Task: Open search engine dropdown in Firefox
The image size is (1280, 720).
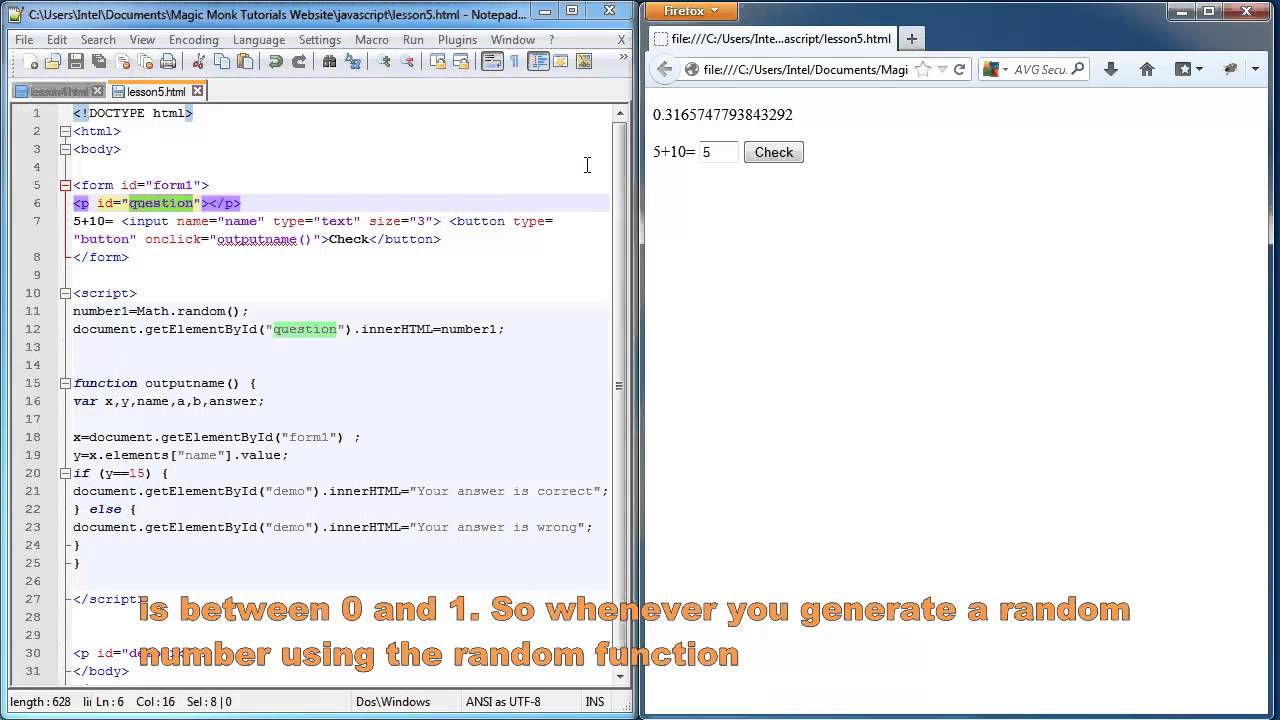Action: coord(995,70)
